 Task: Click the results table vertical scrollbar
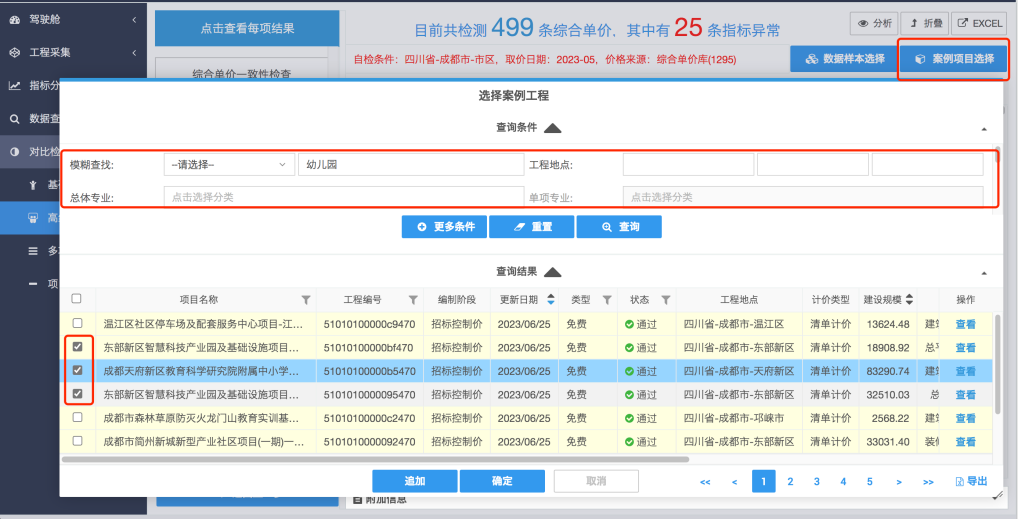click(x=998, y=364)
